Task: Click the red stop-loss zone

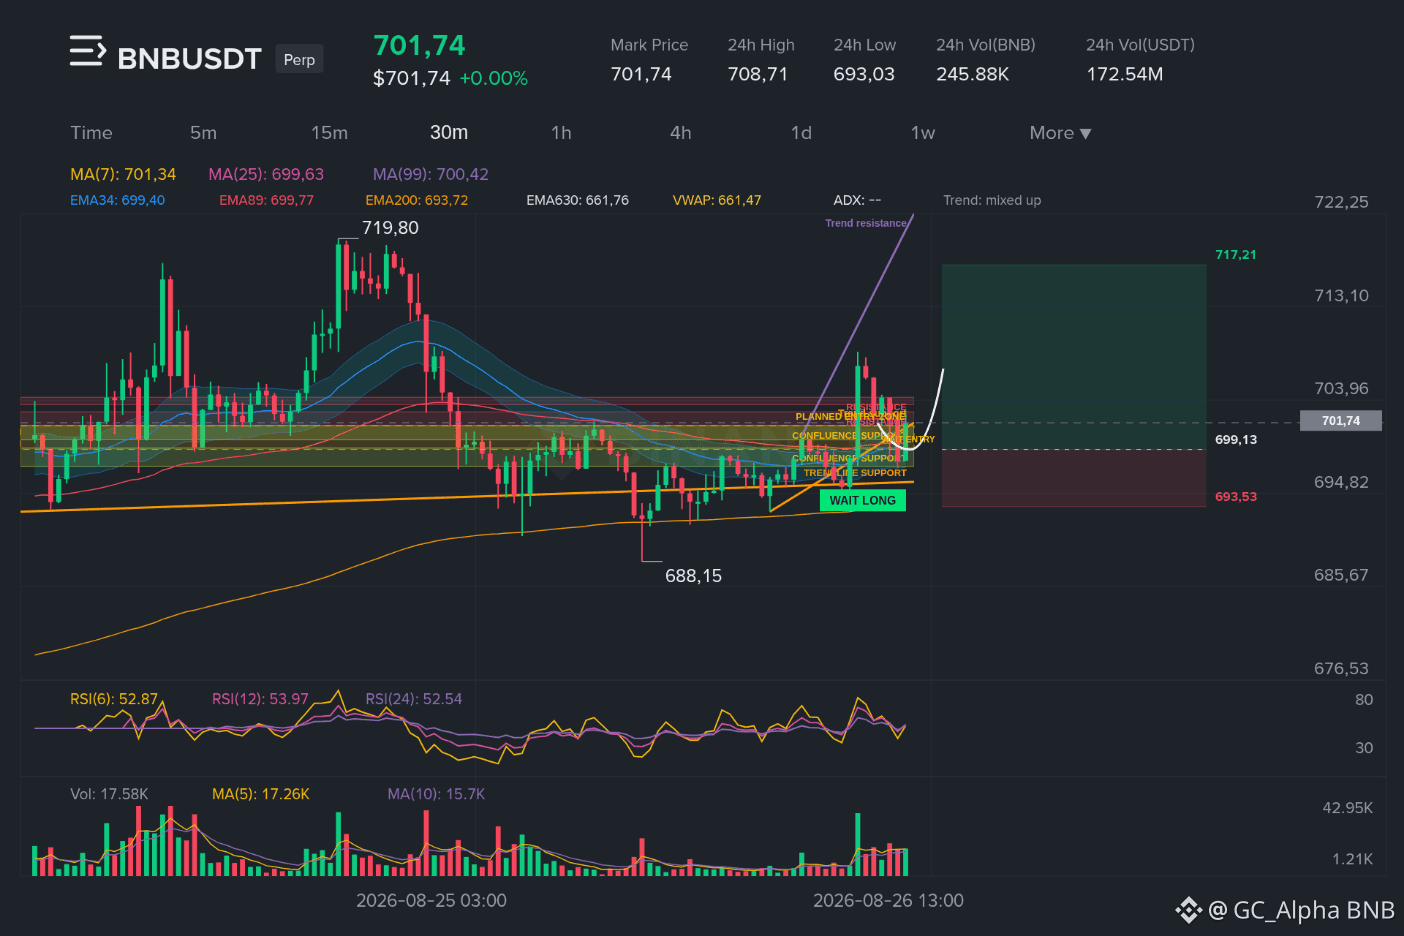Action: point(1074,478)
